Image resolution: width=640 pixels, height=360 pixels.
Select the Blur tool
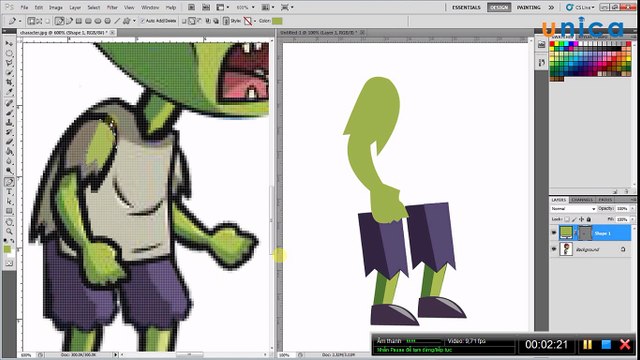[9, 162]
